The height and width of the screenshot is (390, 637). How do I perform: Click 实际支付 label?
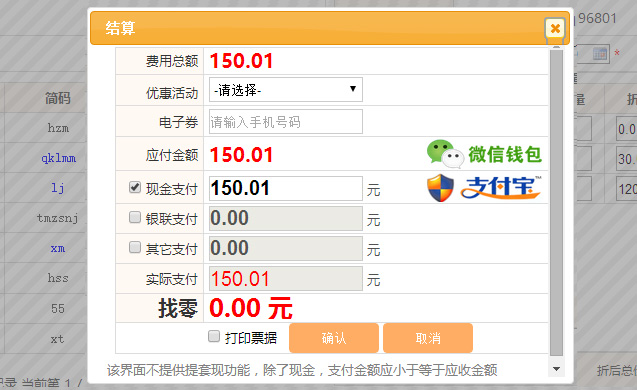(x=172, y=279)
